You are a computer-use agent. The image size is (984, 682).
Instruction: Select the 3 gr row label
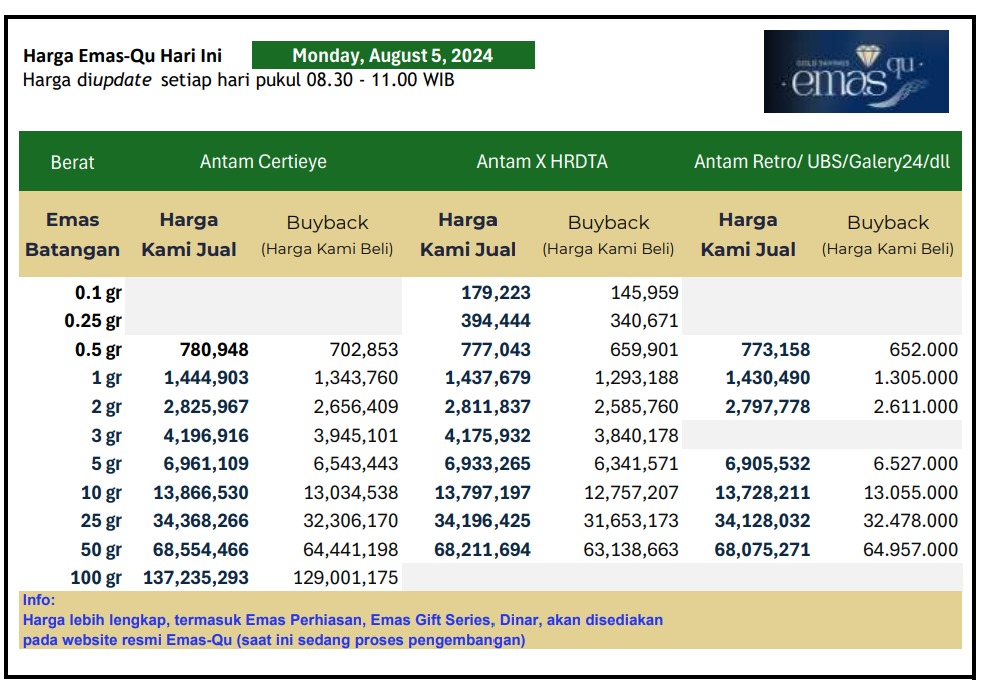pos(107,435)
